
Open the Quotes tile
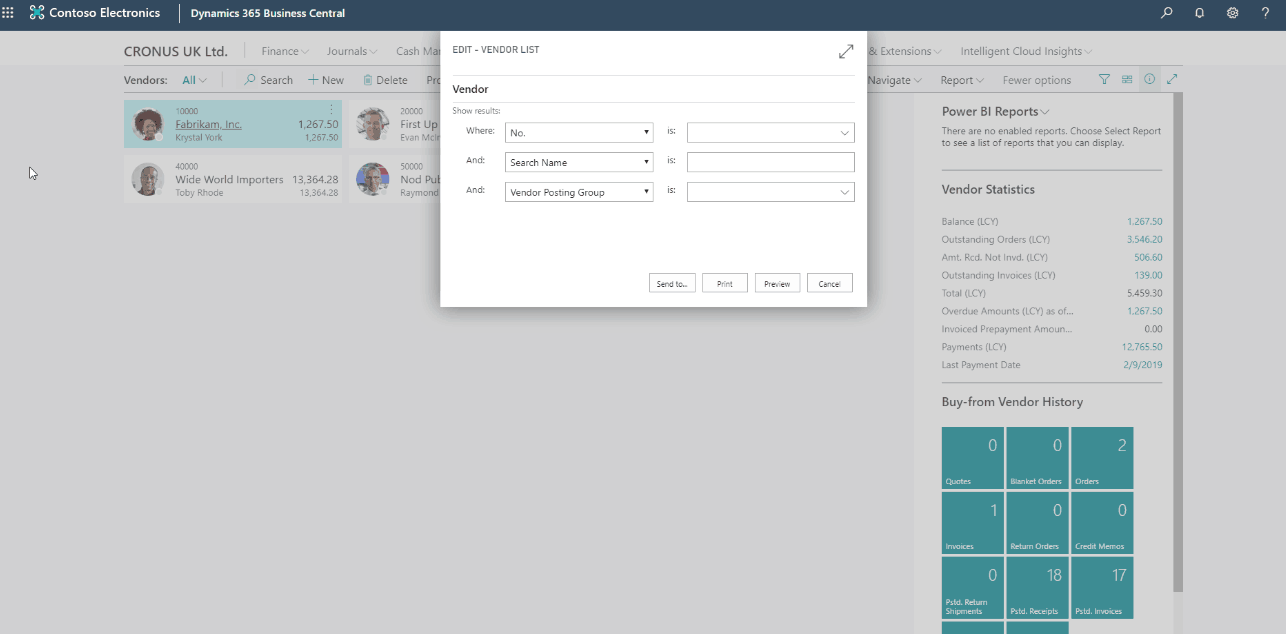tap(973, 458)
